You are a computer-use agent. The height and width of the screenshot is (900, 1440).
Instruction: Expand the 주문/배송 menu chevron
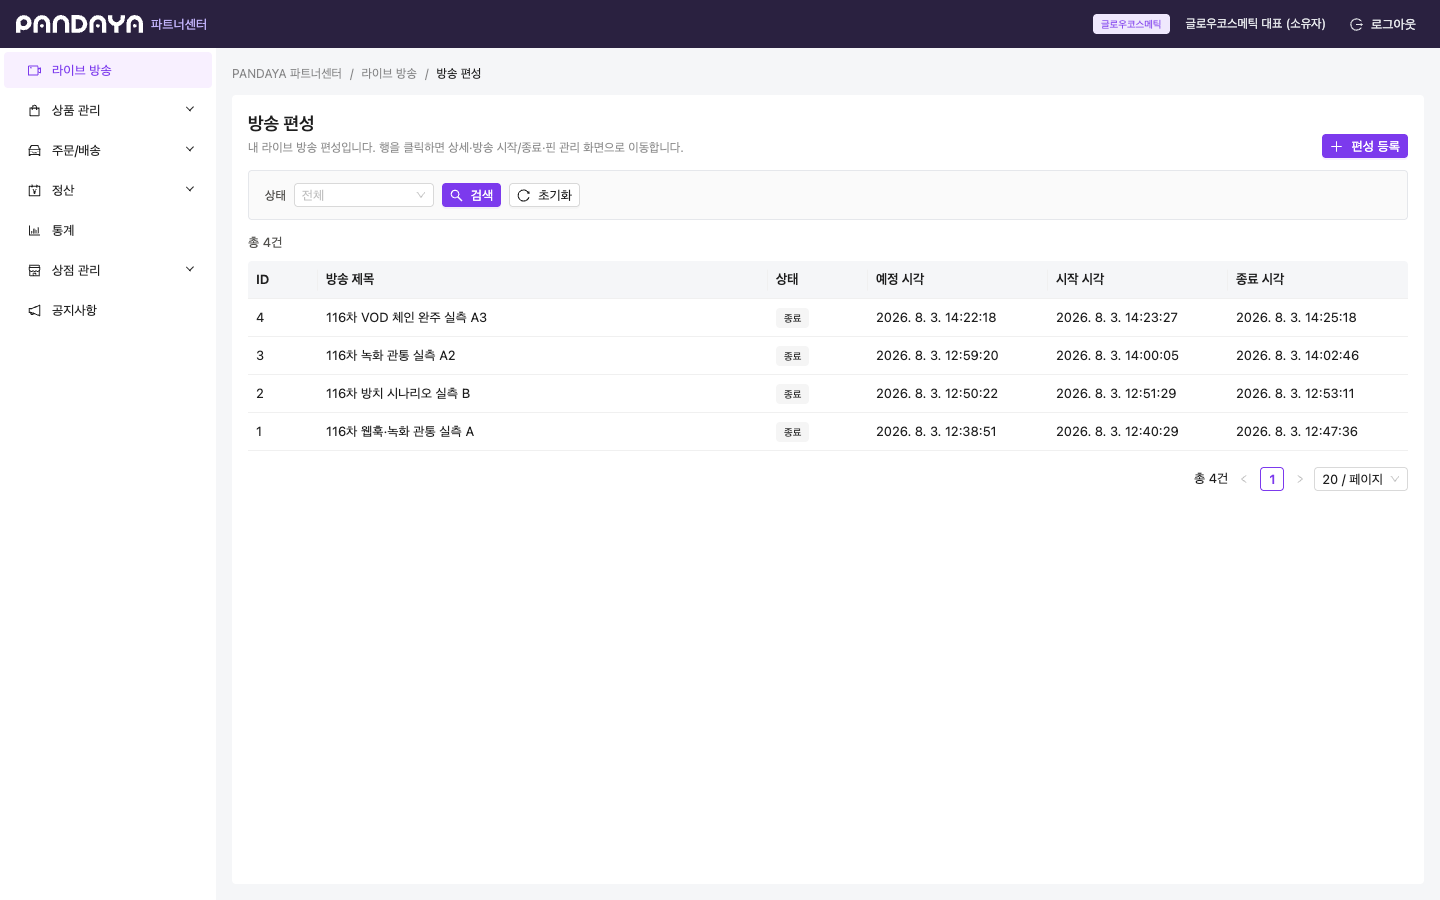(x=190, y=149)
